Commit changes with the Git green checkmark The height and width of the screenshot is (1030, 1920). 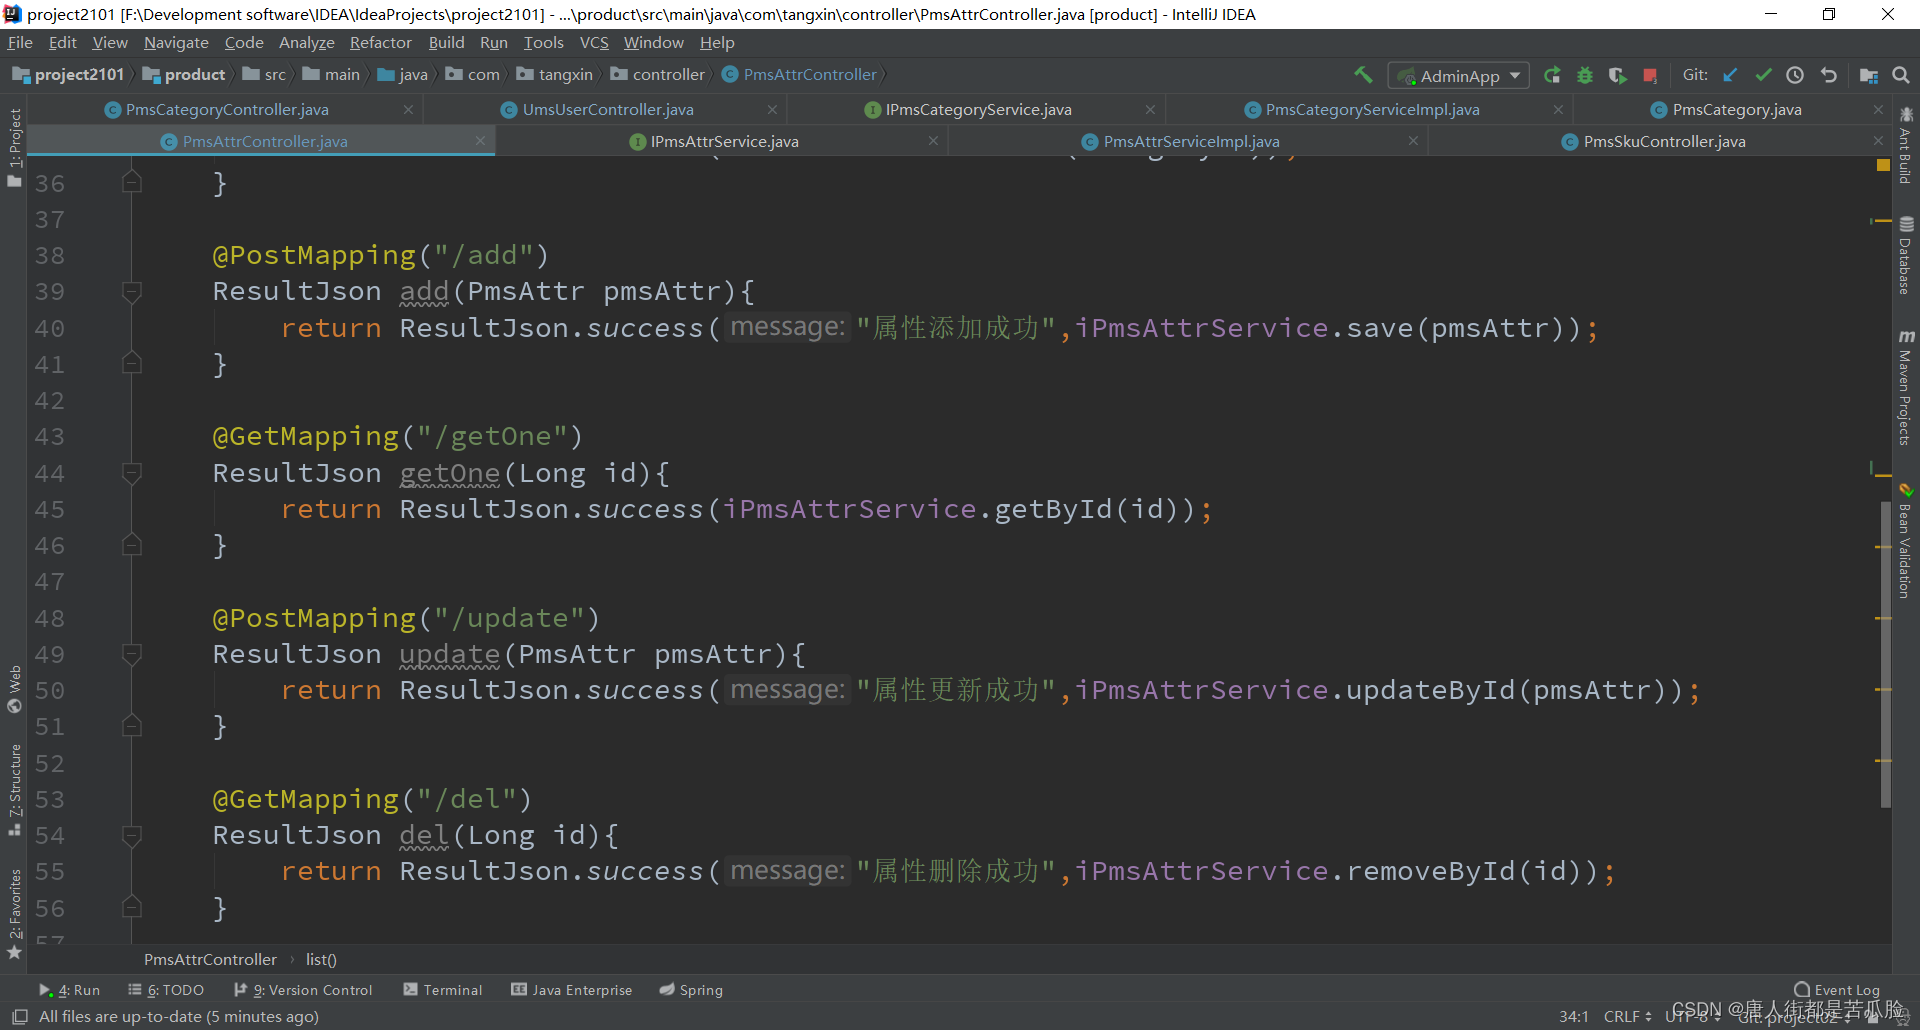1763,75
